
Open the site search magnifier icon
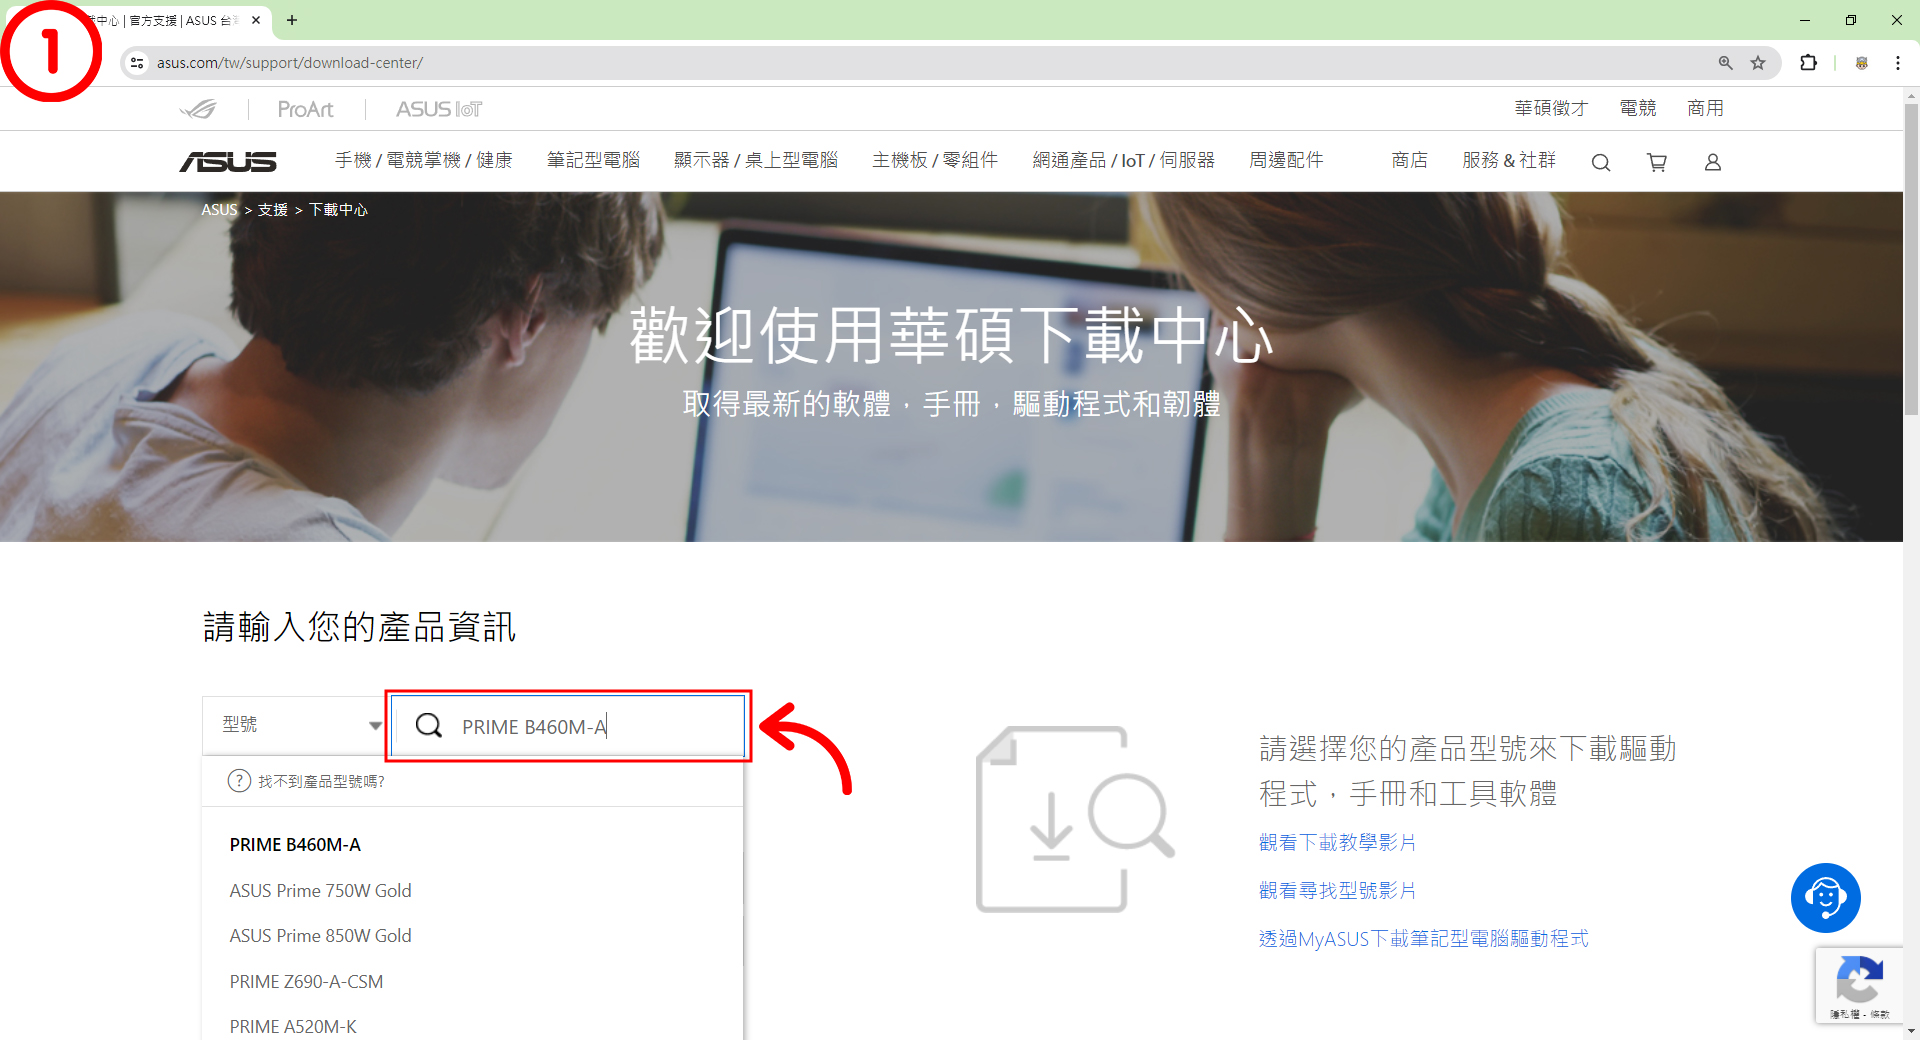tap(1601, 162)
